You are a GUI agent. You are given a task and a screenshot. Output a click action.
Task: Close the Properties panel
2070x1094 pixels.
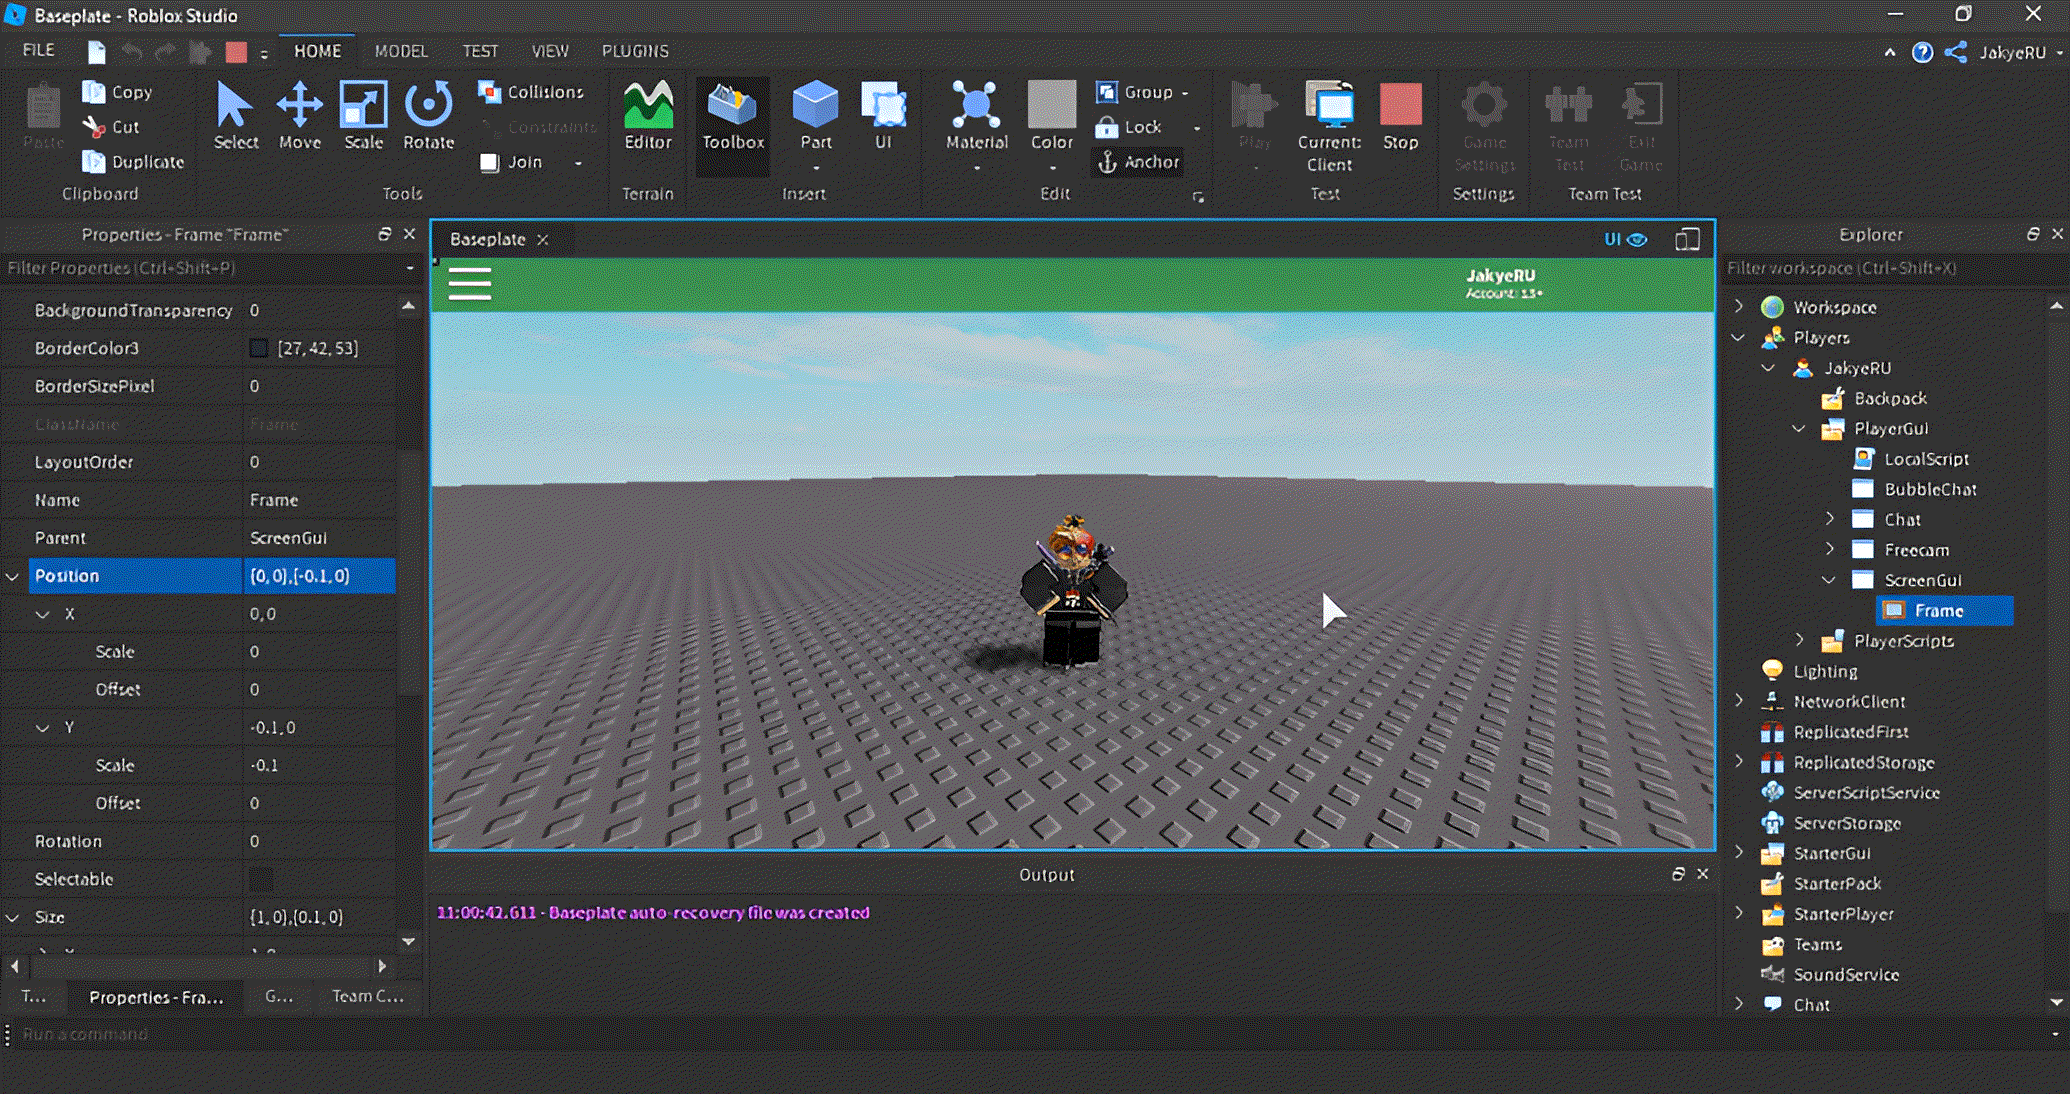409,234
